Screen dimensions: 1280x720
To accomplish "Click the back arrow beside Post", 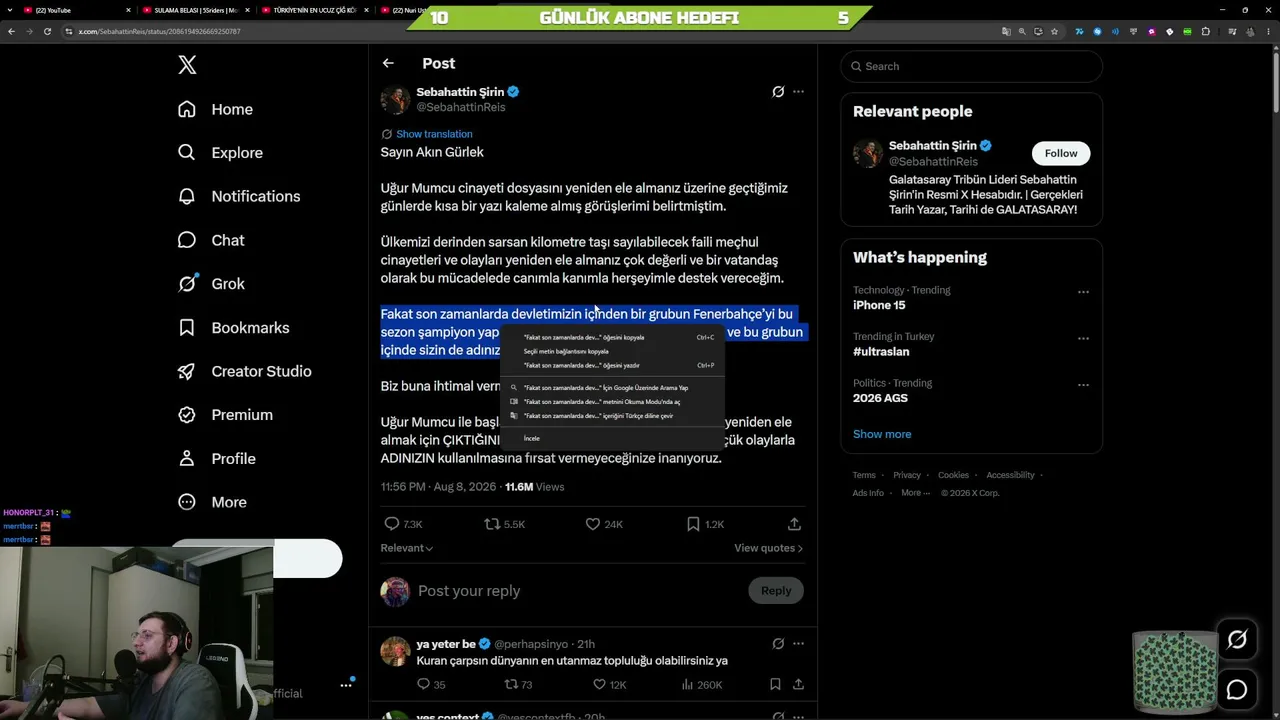I will (x=388, y=63).
